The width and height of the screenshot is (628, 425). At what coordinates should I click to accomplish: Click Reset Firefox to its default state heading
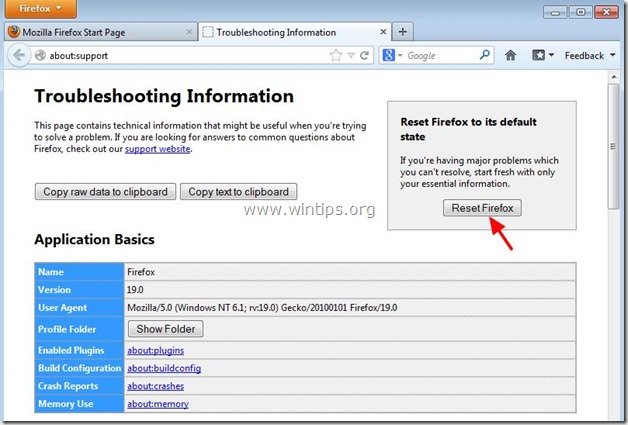(468, 129)
